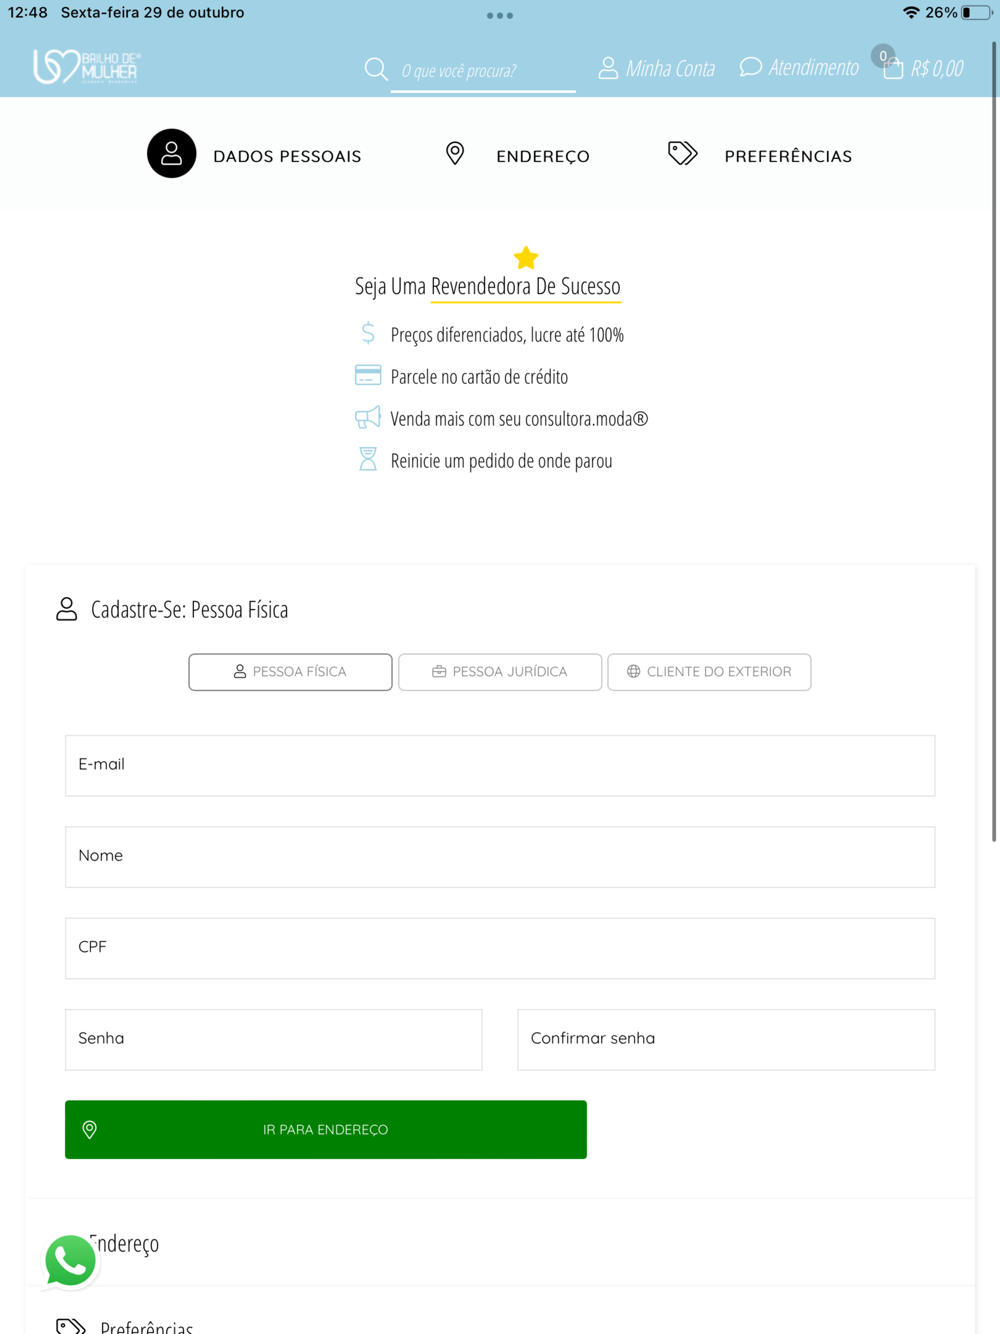Select the CLIENTE DO EXTERIOR tab
The image size is (1000, 1334).
pyautogui.click(x=709, y=672)
